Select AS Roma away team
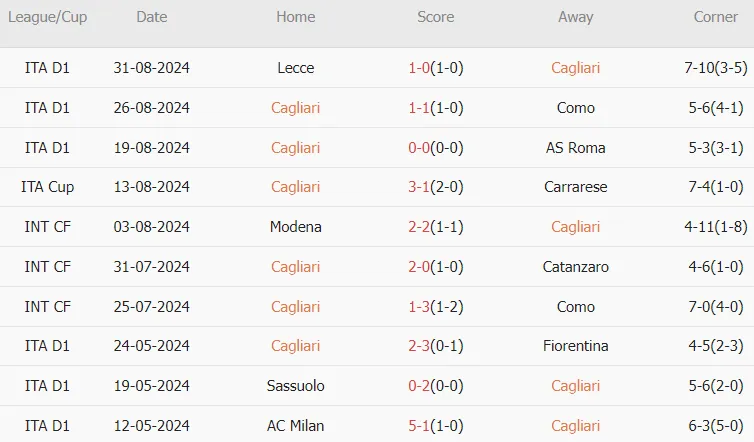754x442 pixels. click(x=575, y=148)
